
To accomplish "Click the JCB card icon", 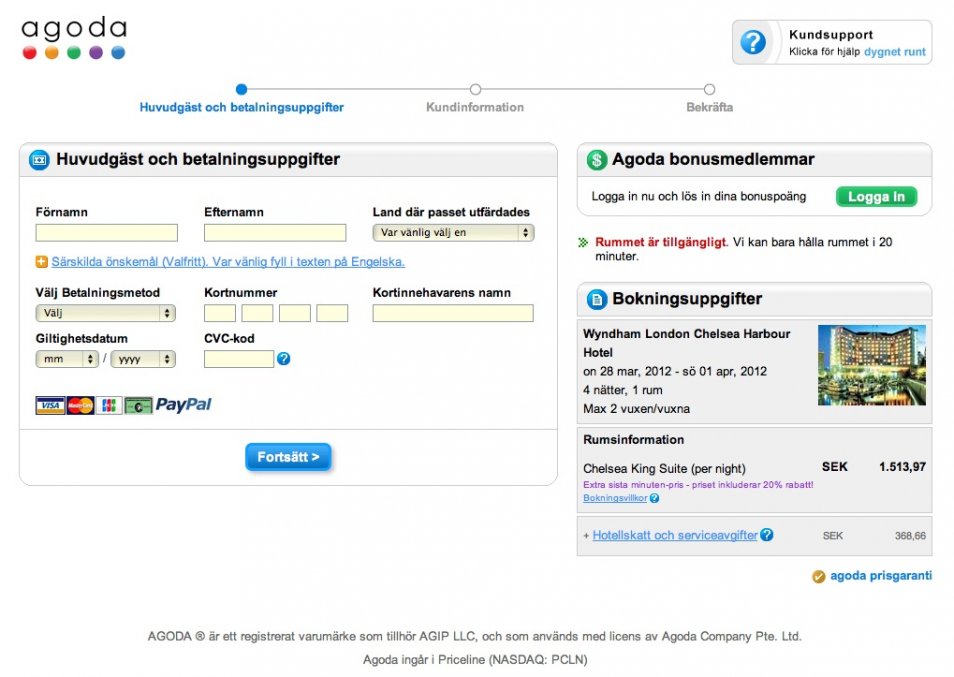I will tap(109, 405).
